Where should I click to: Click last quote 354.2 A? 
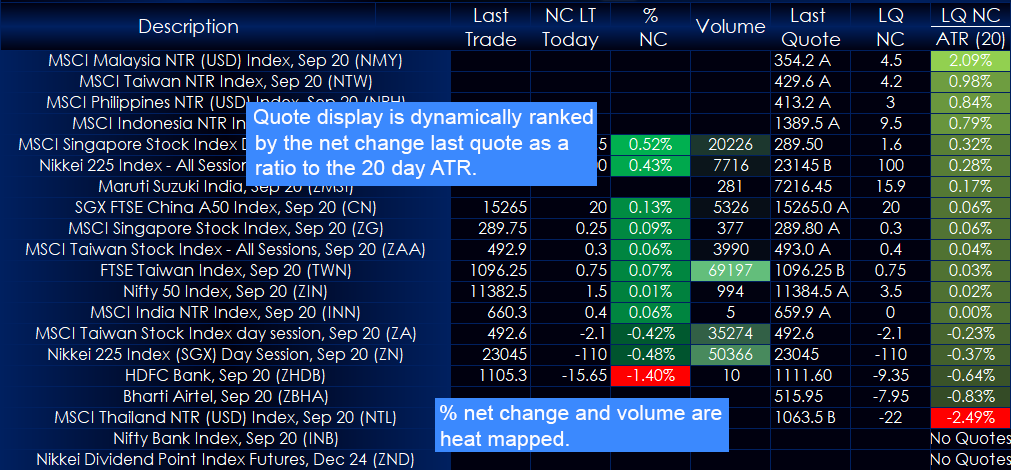(810, 61)
